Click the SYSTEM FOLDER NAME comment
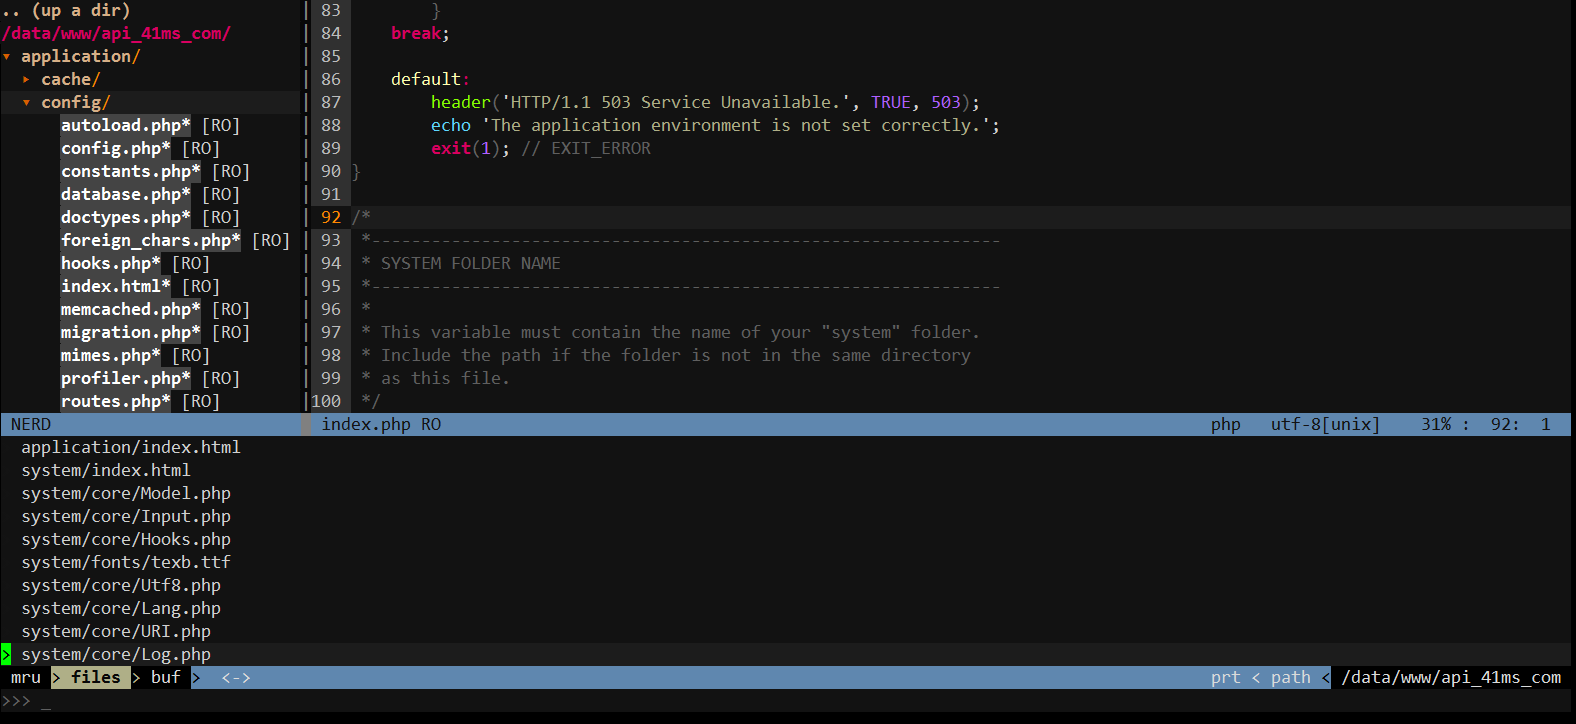Image resolution: width=1576 pixels, height=724 pixels. (471, 264)
